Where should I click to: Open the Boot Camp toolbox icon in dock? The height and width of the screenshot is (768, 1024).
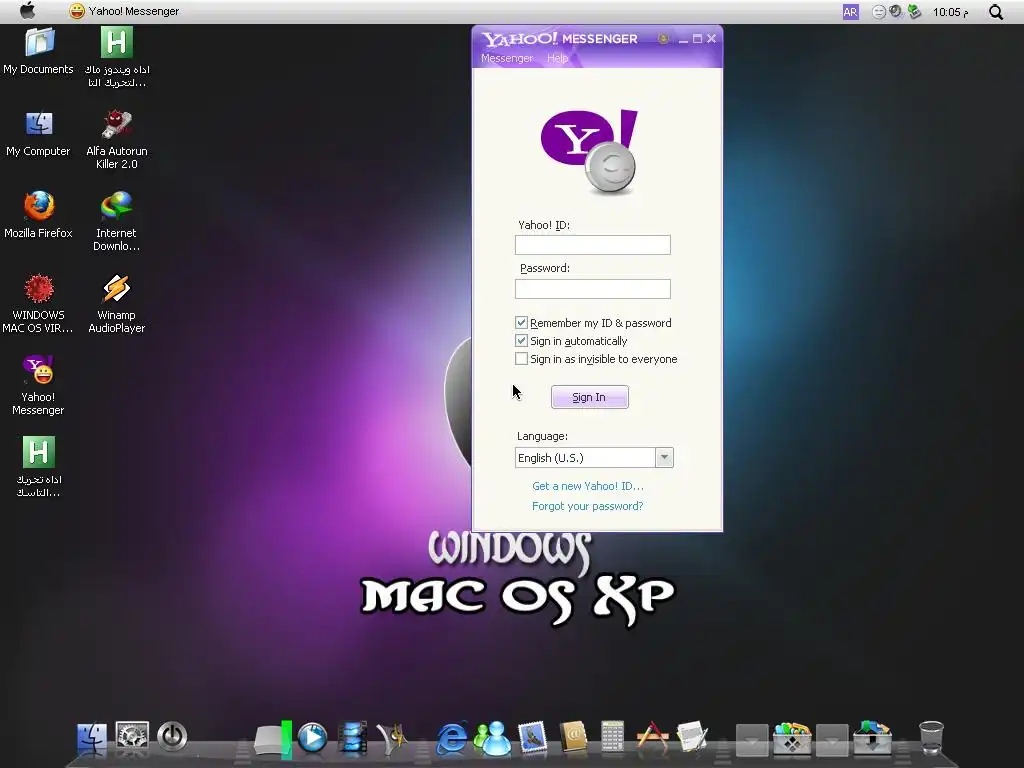(x=792, y=738)
